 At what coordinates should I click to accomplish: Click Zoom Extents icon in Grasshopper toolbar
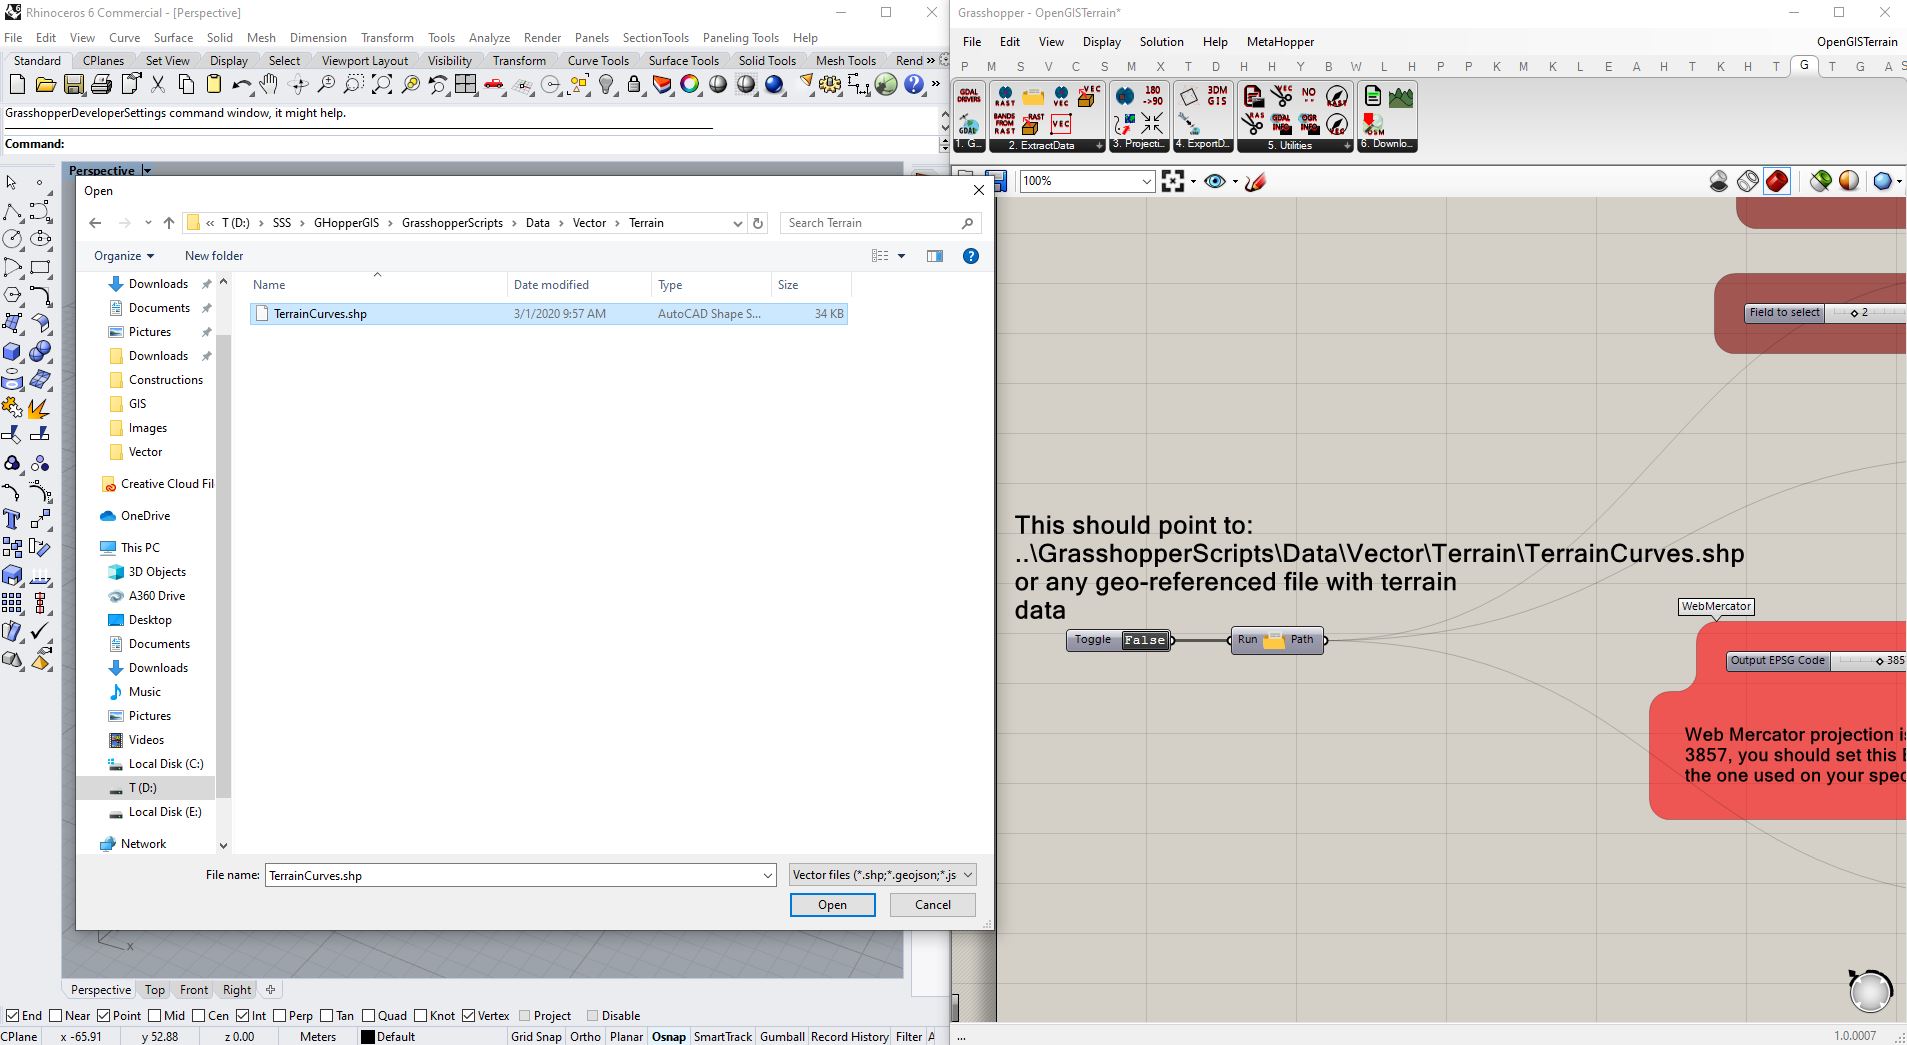(1173, 181)
